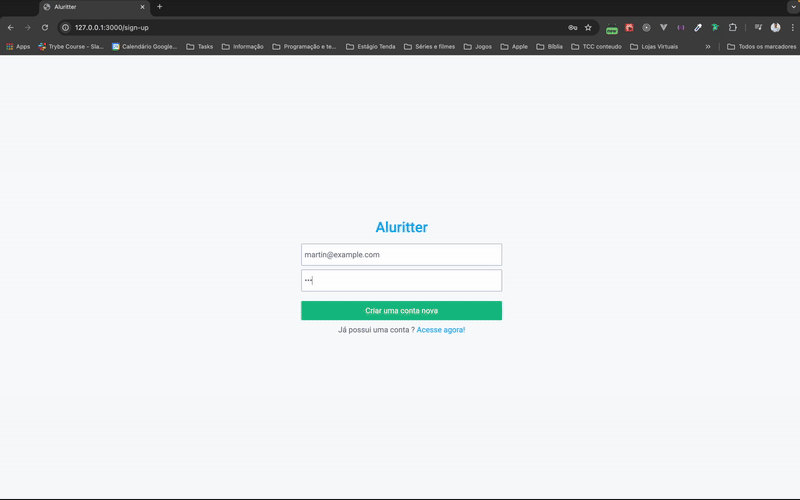This screenshot has width=800, height=500.
Task: Bookmark this page with the star
Action: [588, 28]
